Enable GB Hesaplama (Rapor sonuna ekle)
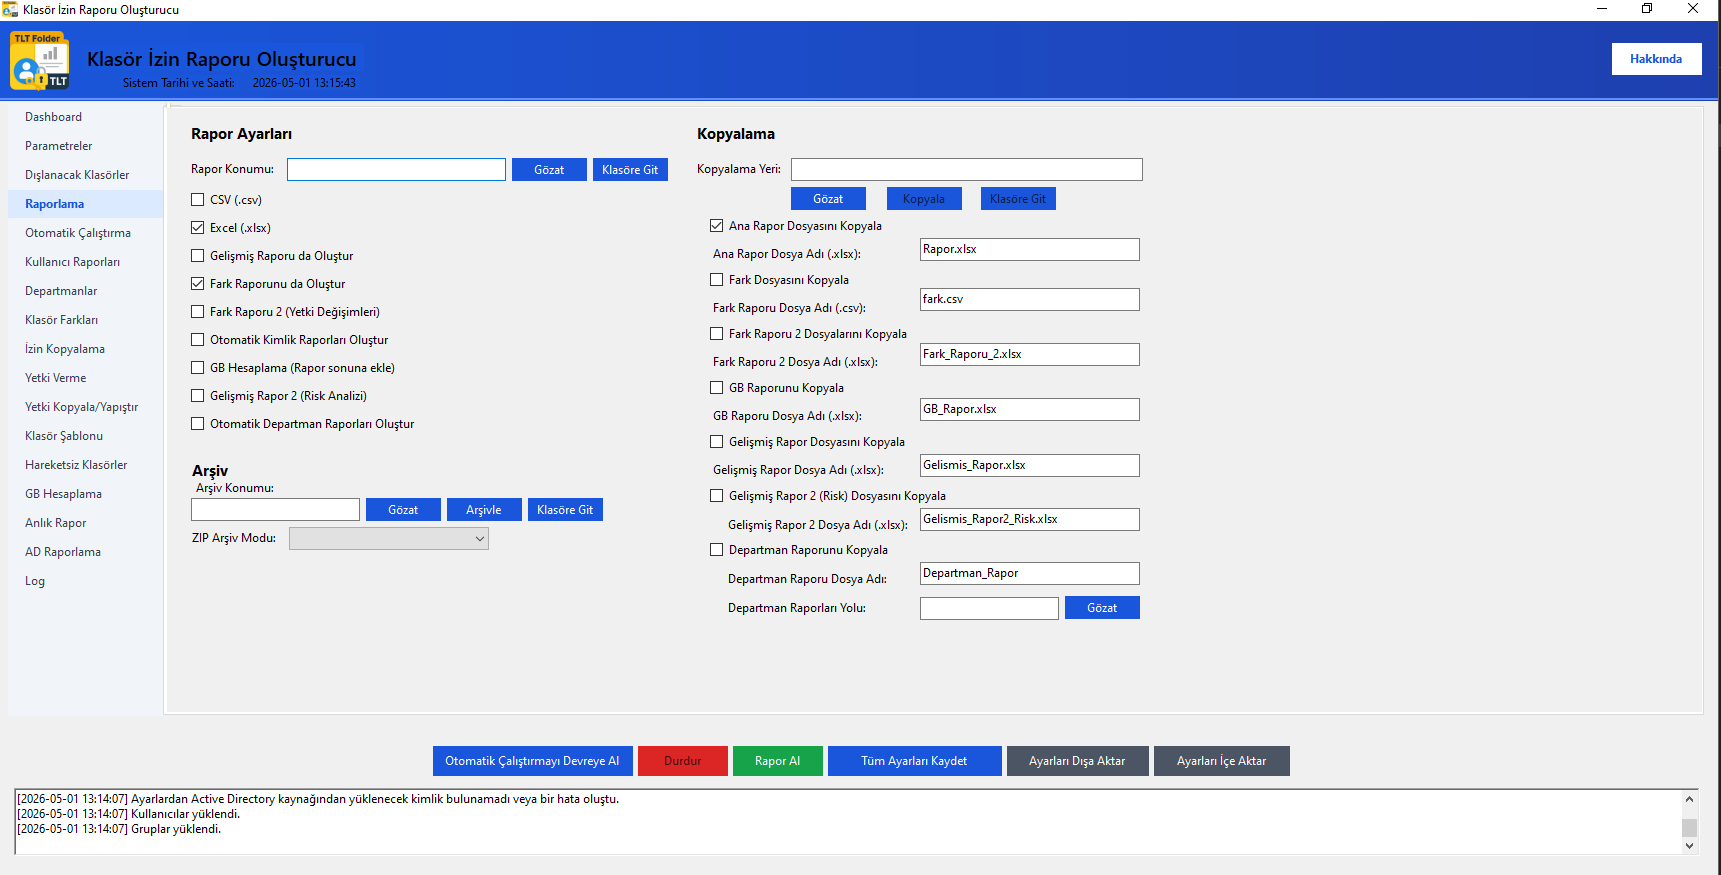 [198, 368]
